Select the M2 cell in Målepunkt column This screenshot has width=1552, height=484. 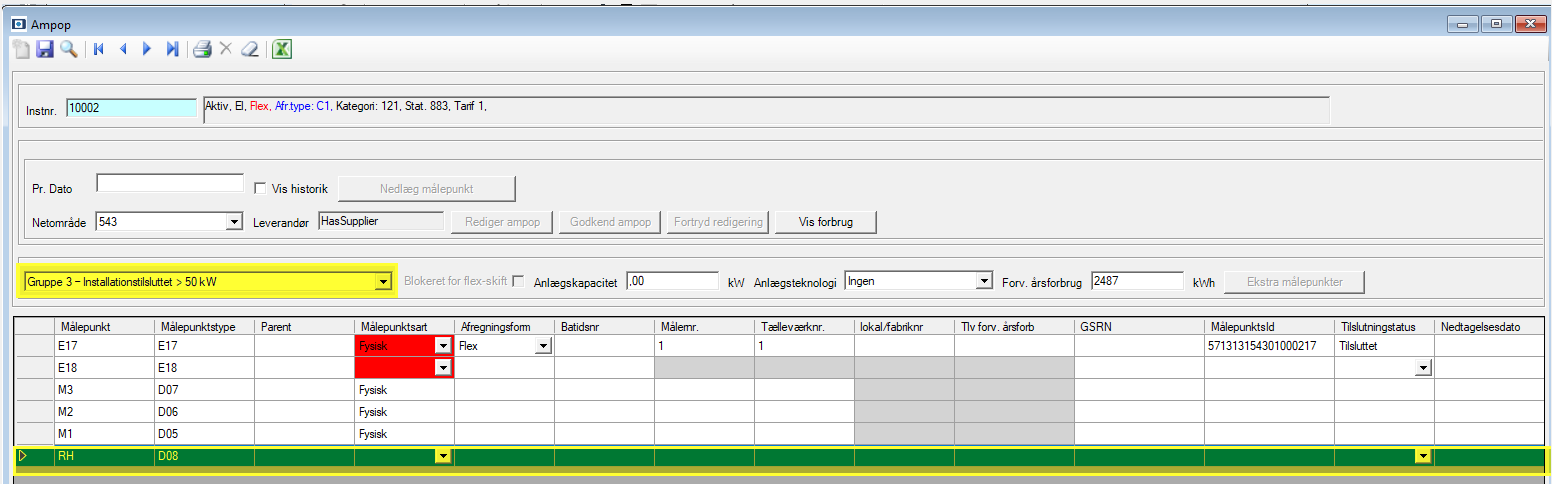(x=104, y=411)
